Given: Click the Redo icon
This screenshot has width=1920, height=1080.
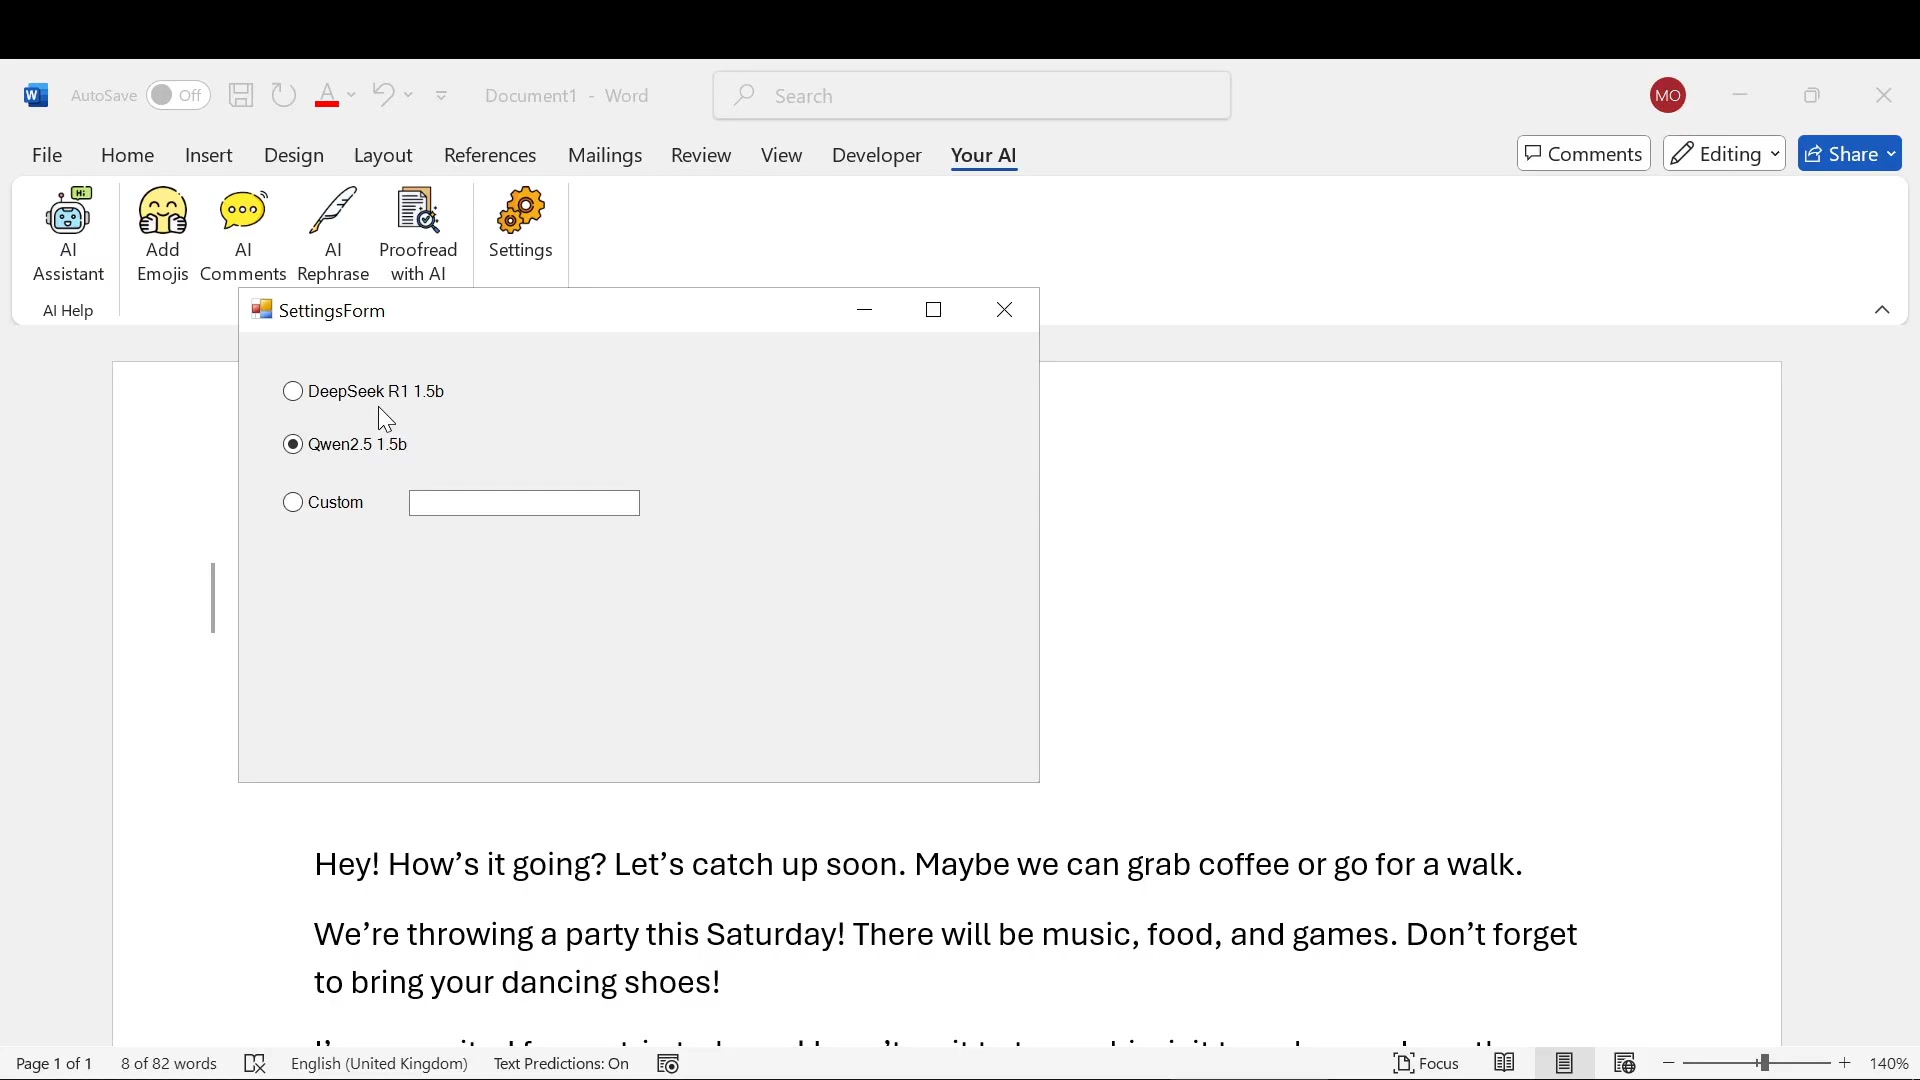Looking at the screenshot, I should point(284,95).
